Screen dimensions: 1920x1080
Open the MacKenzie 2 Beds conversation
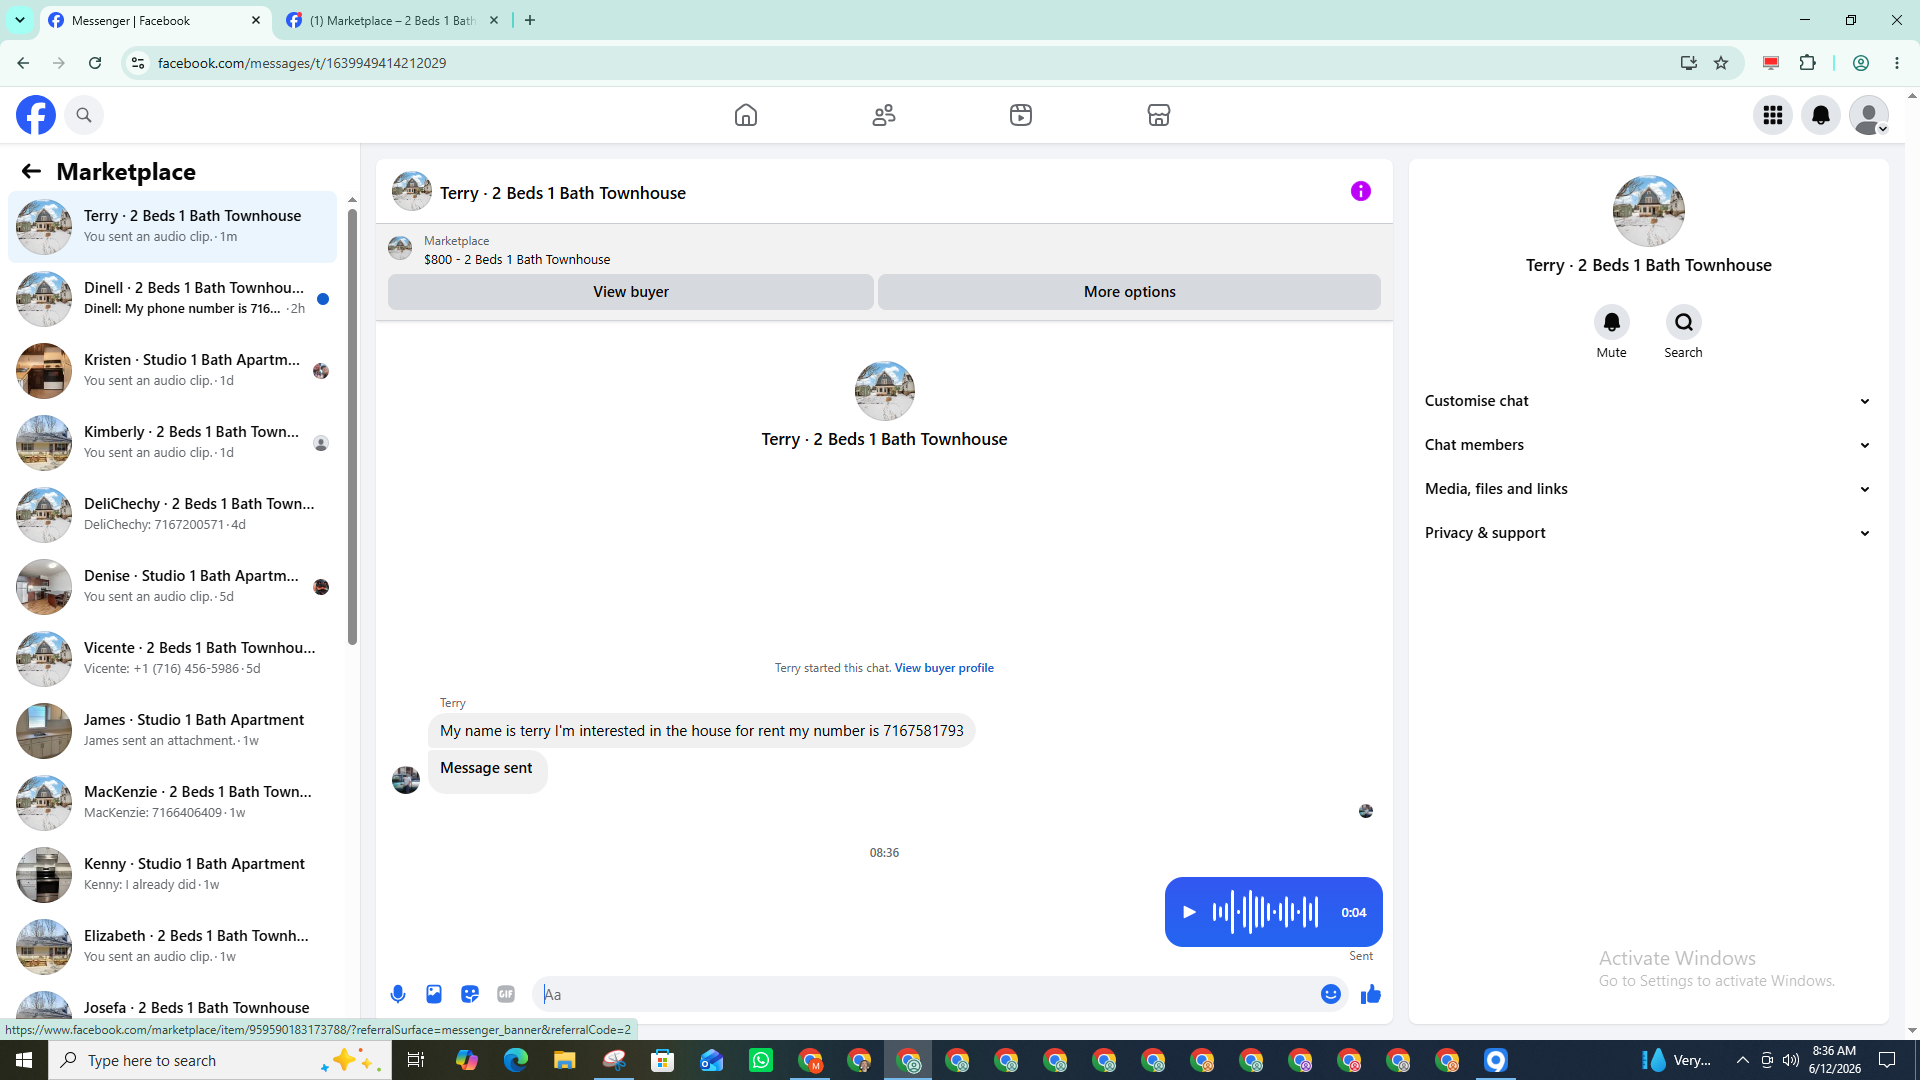(172, 802)
